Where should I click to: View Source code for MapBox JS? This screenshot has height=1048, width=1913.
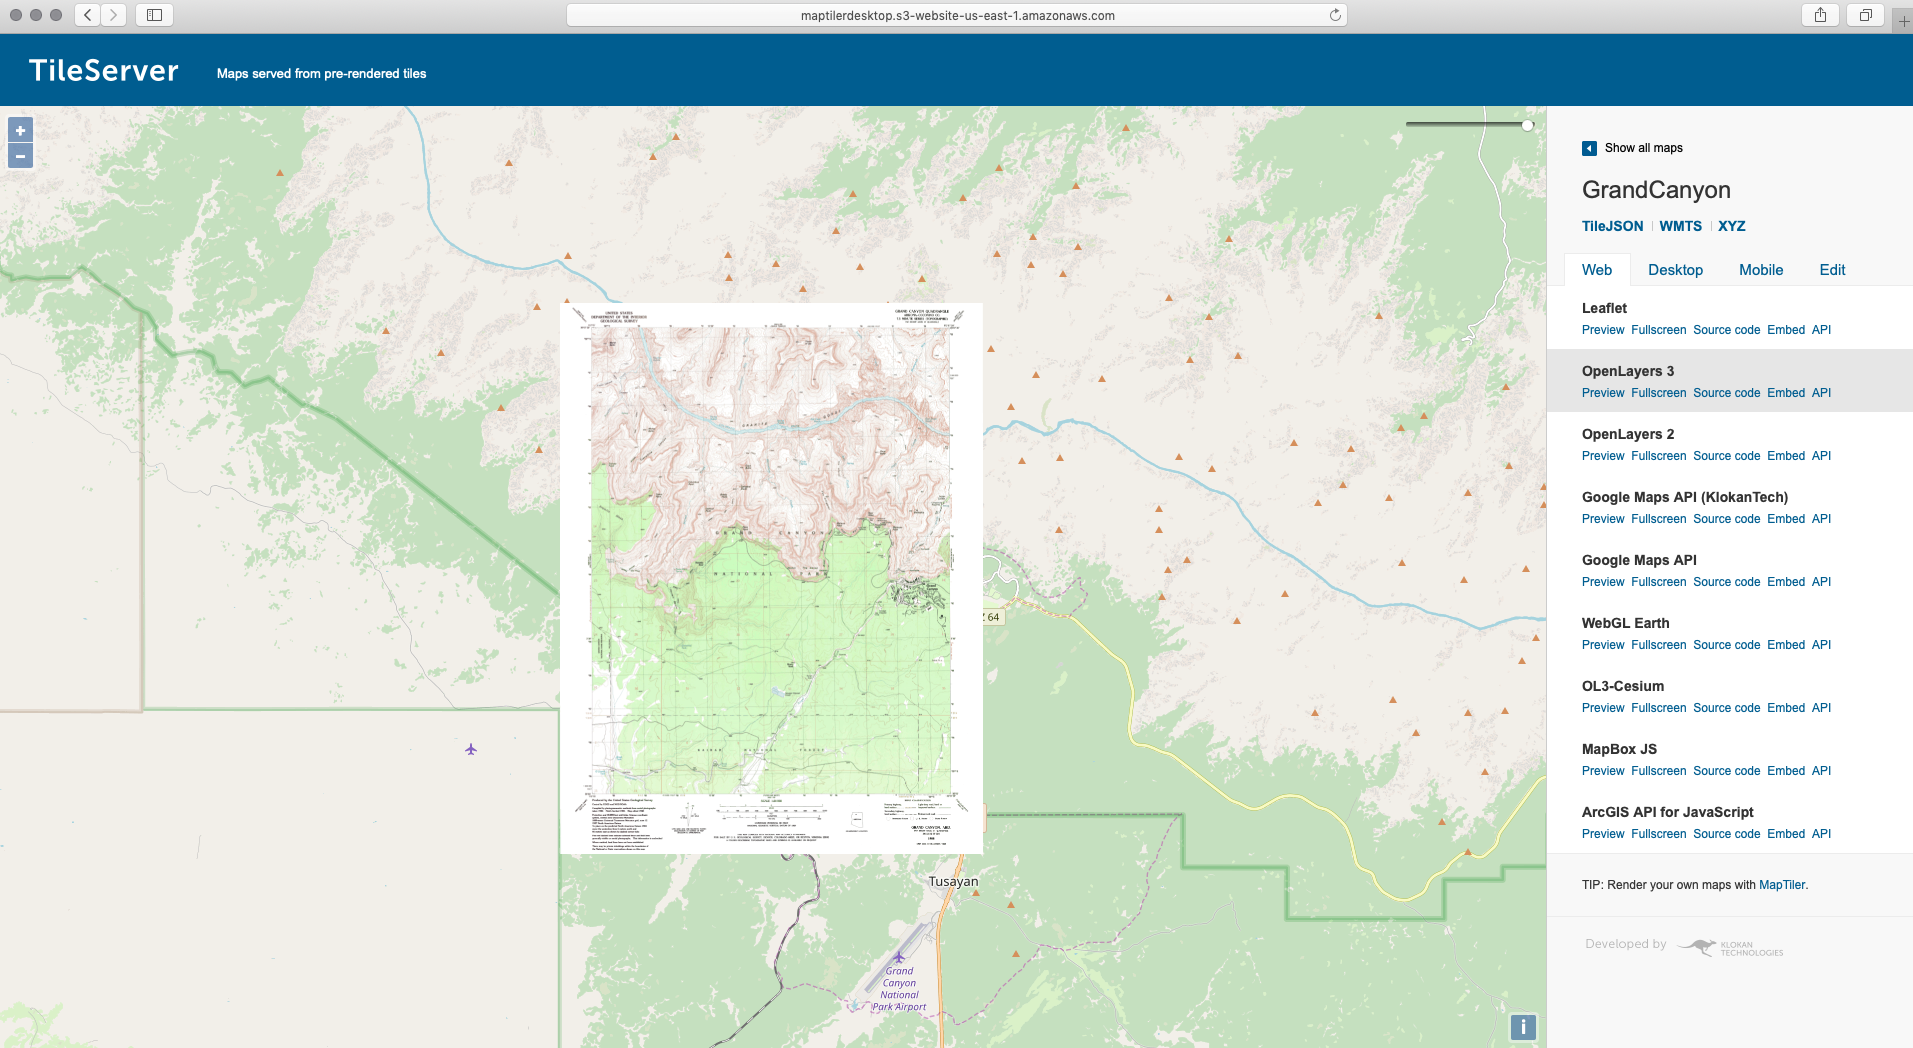click(x=1726, y=771)
